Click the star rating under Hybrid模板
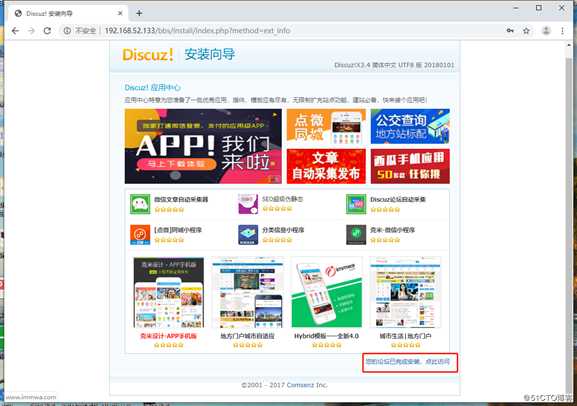 point(326,345)
